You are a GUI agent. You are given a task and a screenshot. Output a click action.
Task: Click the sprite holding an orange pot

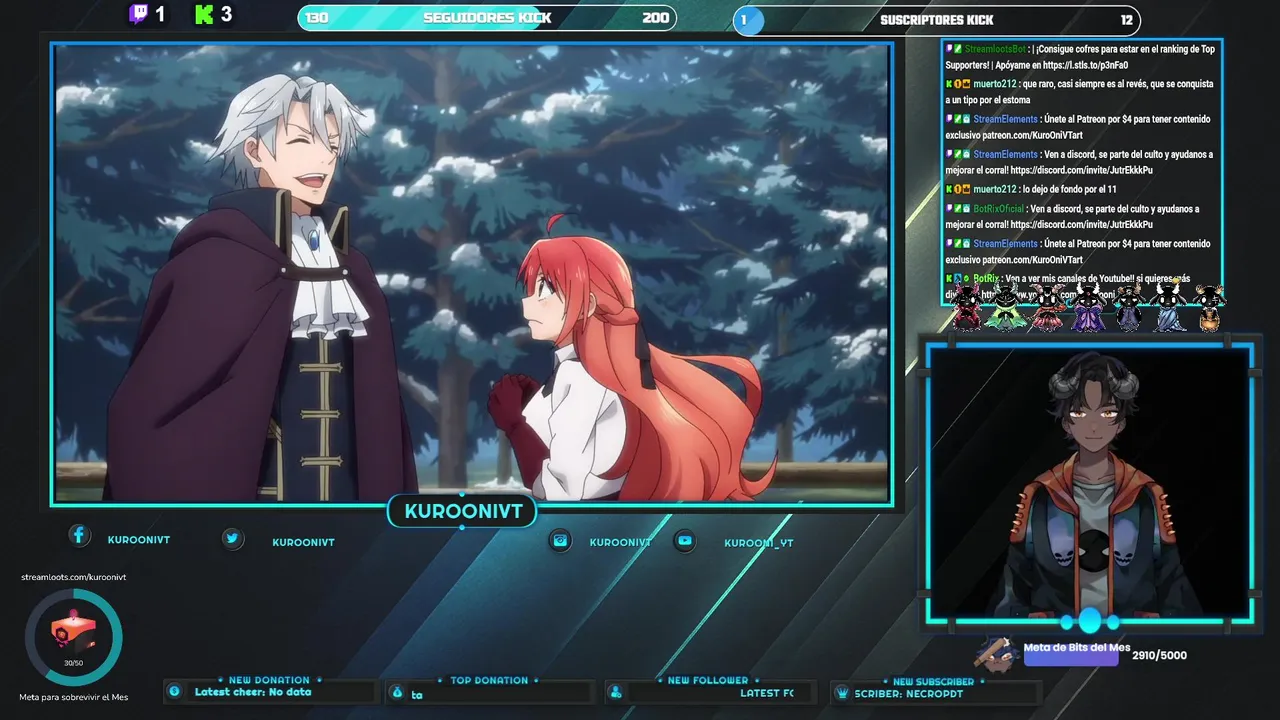tap(1210, 307)
